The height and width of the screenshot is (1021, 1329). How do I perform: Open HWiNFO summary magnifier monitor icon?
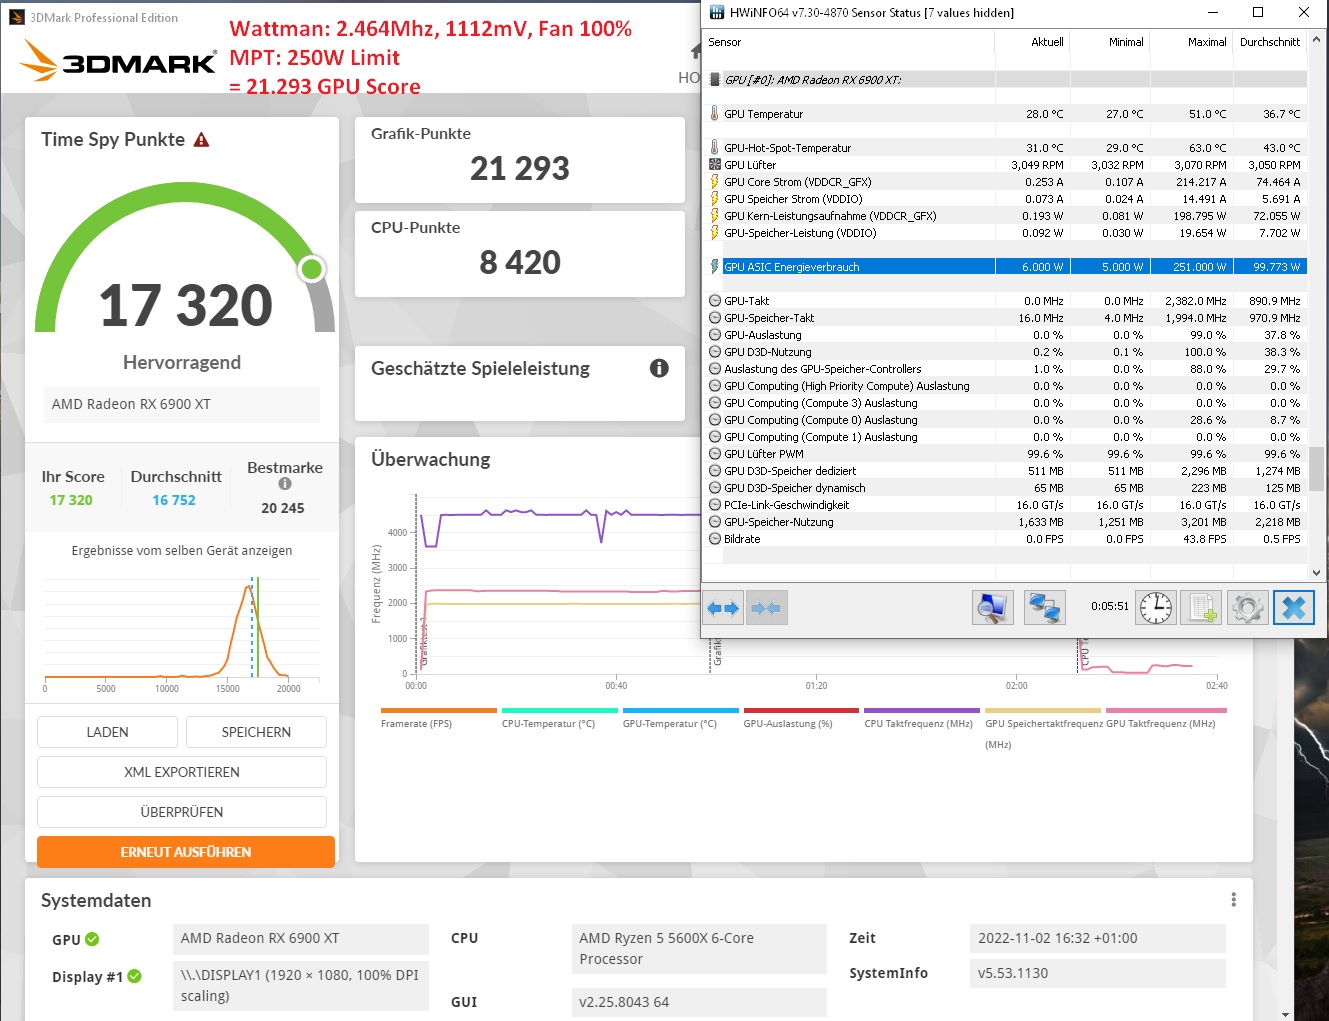click(x=993, y=608)
